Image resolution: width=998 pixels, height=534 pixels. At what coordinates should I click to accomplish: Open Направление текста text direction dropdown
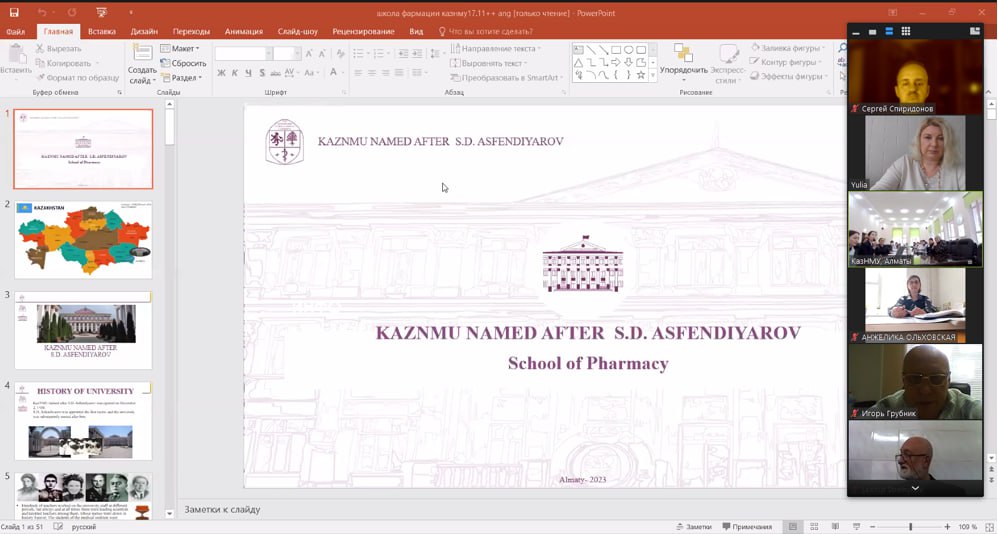tap(496, 48)
